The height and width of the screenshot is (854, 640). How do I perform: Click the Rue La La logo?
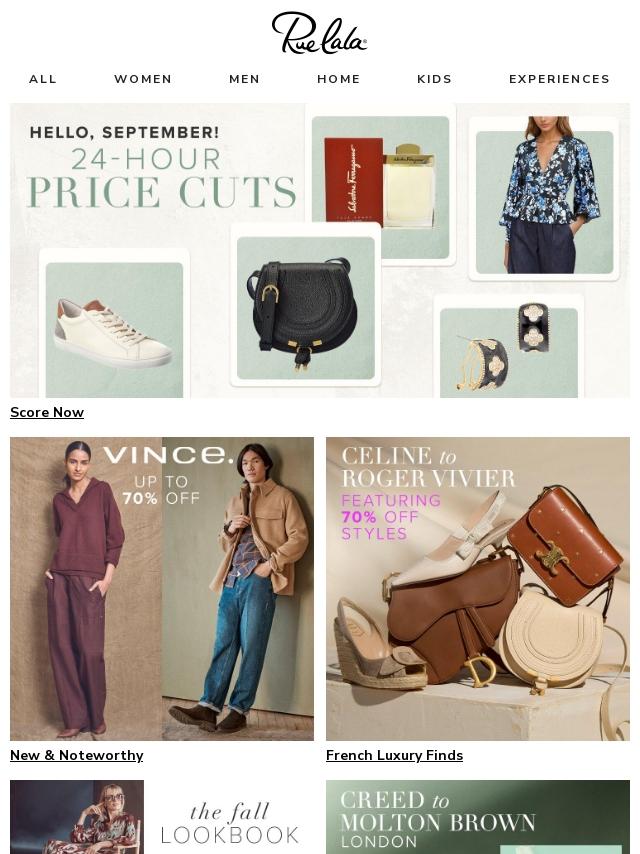click(319, 33)
